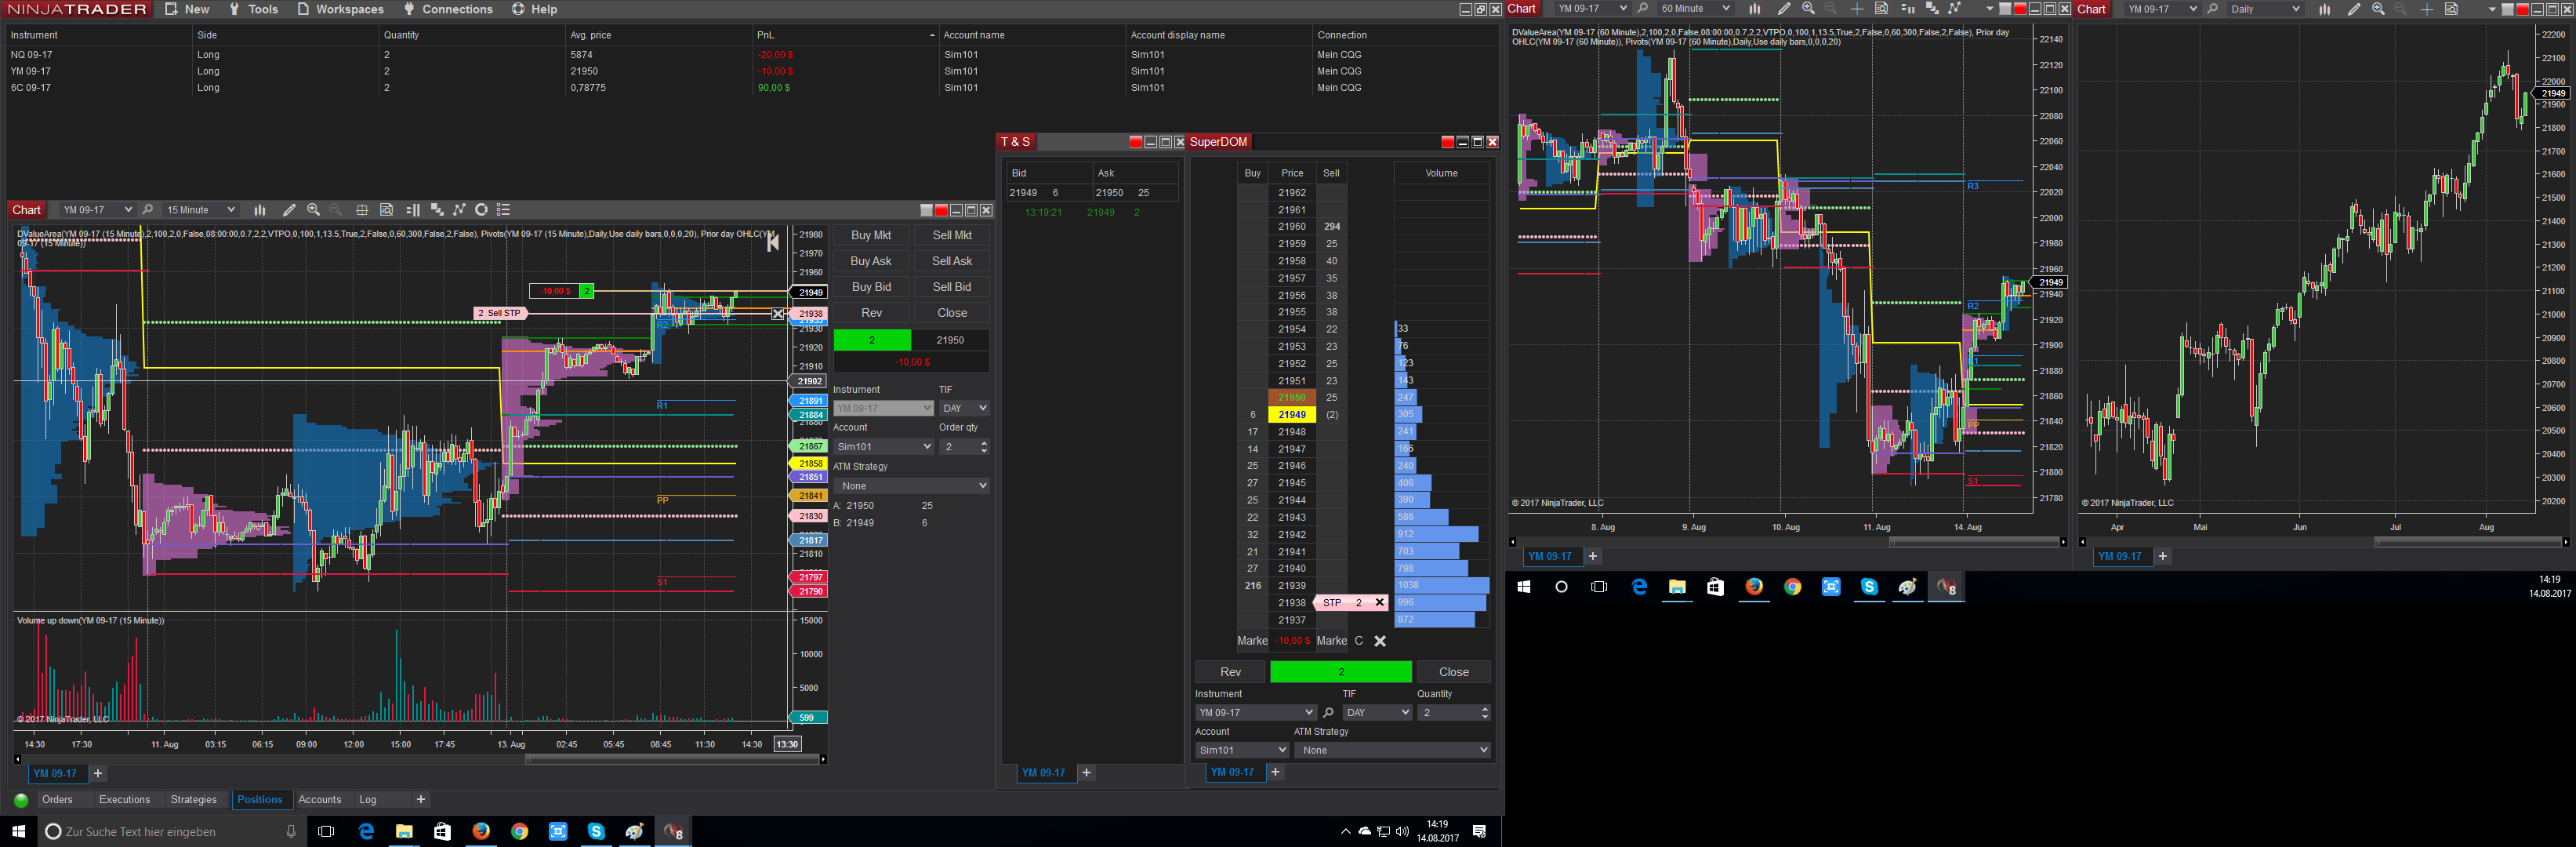
Task: Open Chart Trader Account Sim101 dropdown
Action: (x=883, y=447)
